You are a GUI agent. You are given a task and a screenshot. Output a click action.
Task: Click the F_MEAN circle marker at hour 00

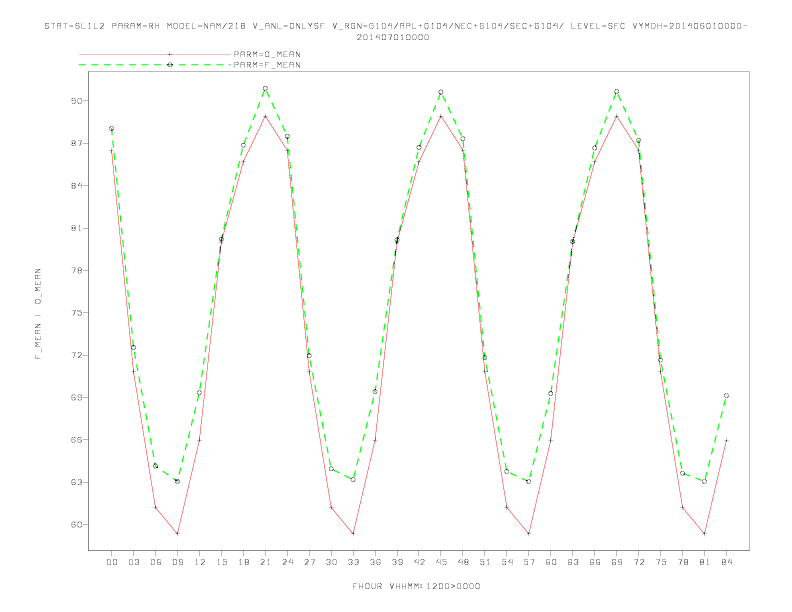[x=112, y=129]
